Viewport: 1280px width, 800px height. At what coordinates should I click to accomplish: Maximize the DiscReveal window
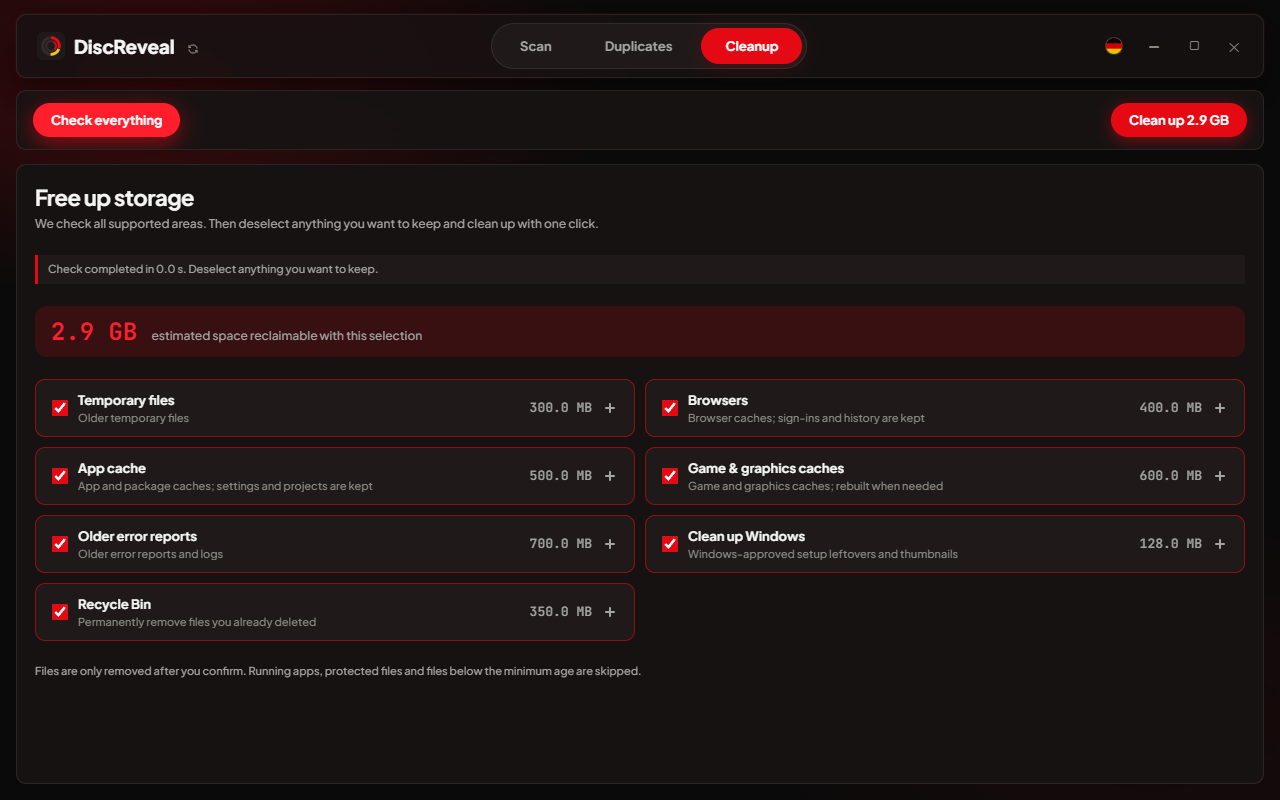coord(1194,46)
